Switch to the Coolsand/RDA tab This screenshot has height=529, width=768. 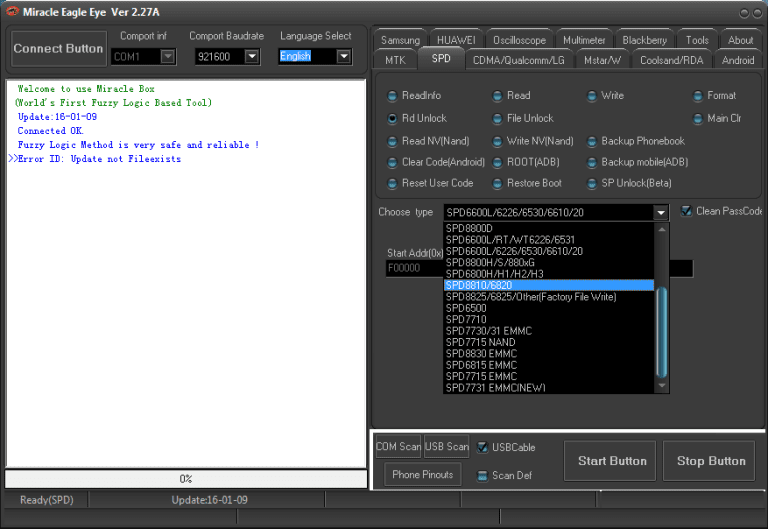coord(672,60)
